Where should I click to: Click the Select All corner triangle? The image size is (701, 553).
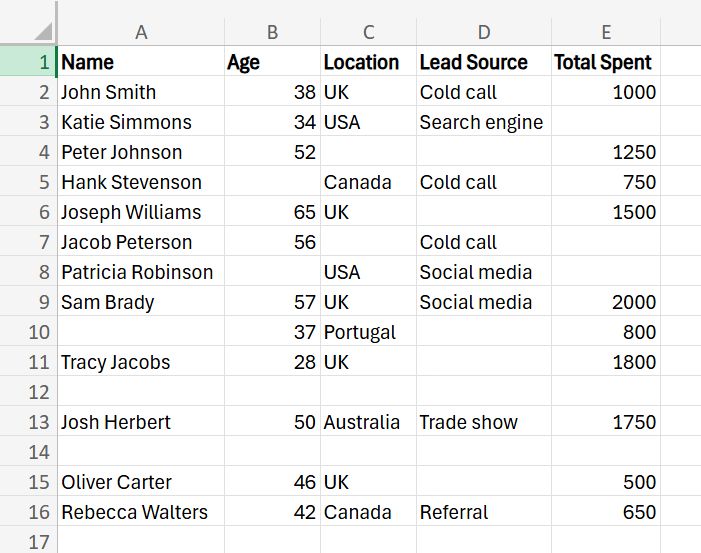point(38,31)
